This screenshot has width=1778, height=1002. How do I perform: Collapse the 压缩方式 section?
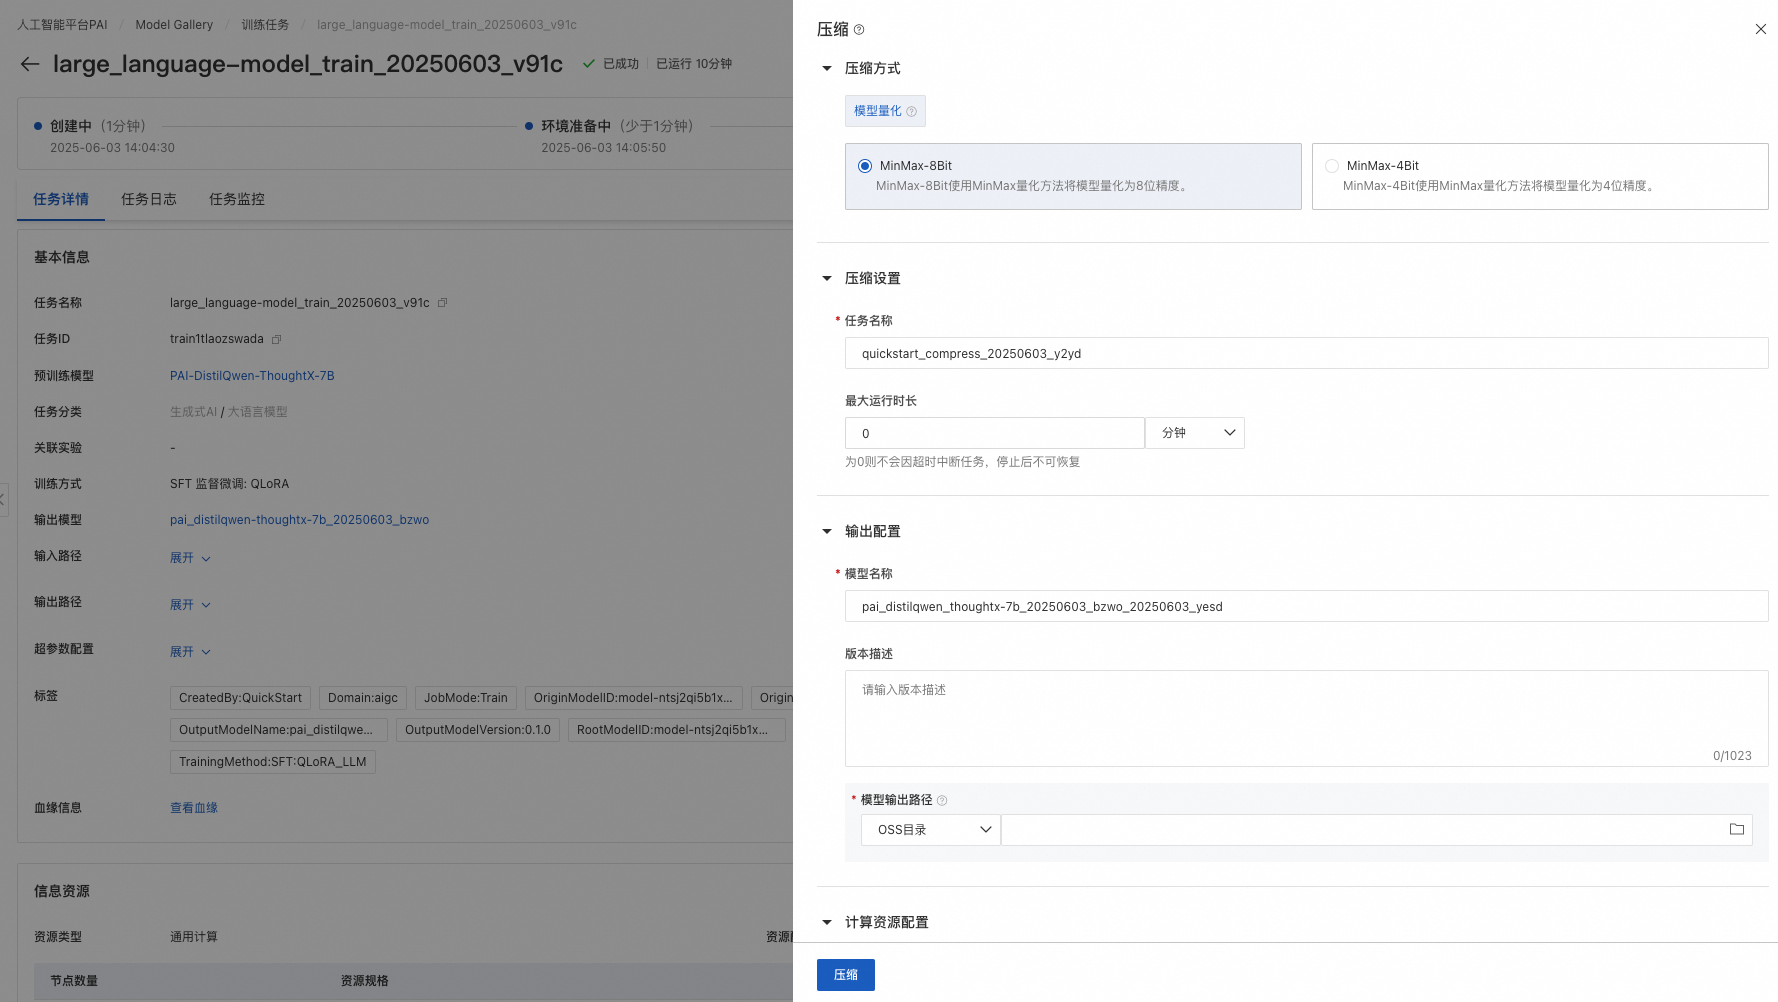827,68
